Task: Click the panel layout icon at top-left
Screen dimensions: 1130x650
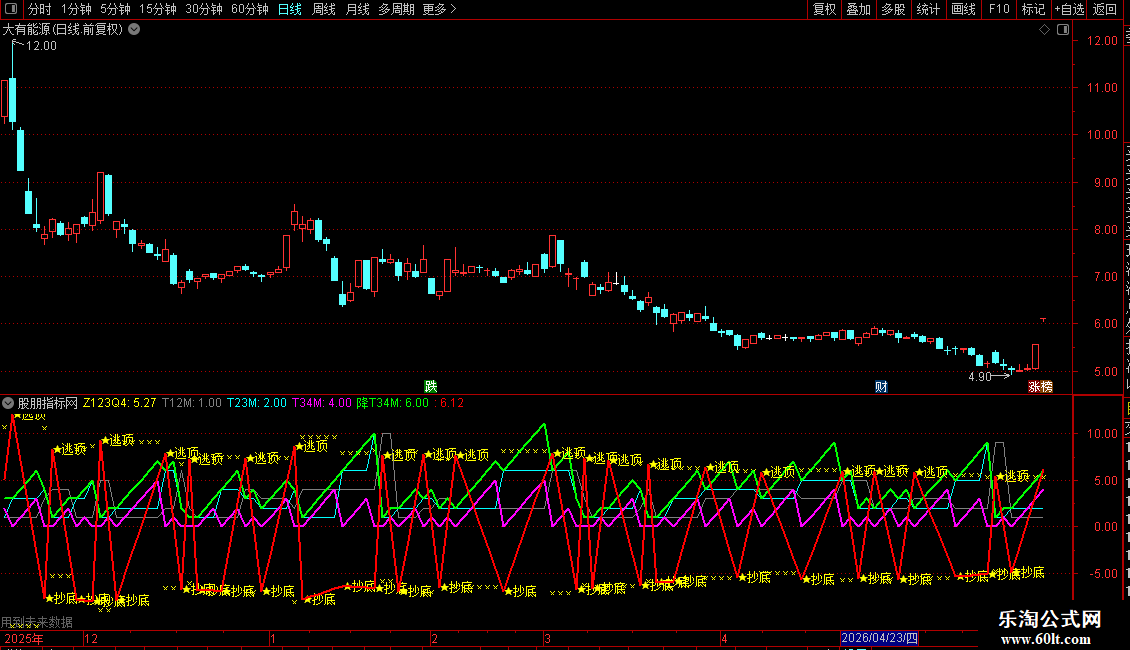Action: 11,9
